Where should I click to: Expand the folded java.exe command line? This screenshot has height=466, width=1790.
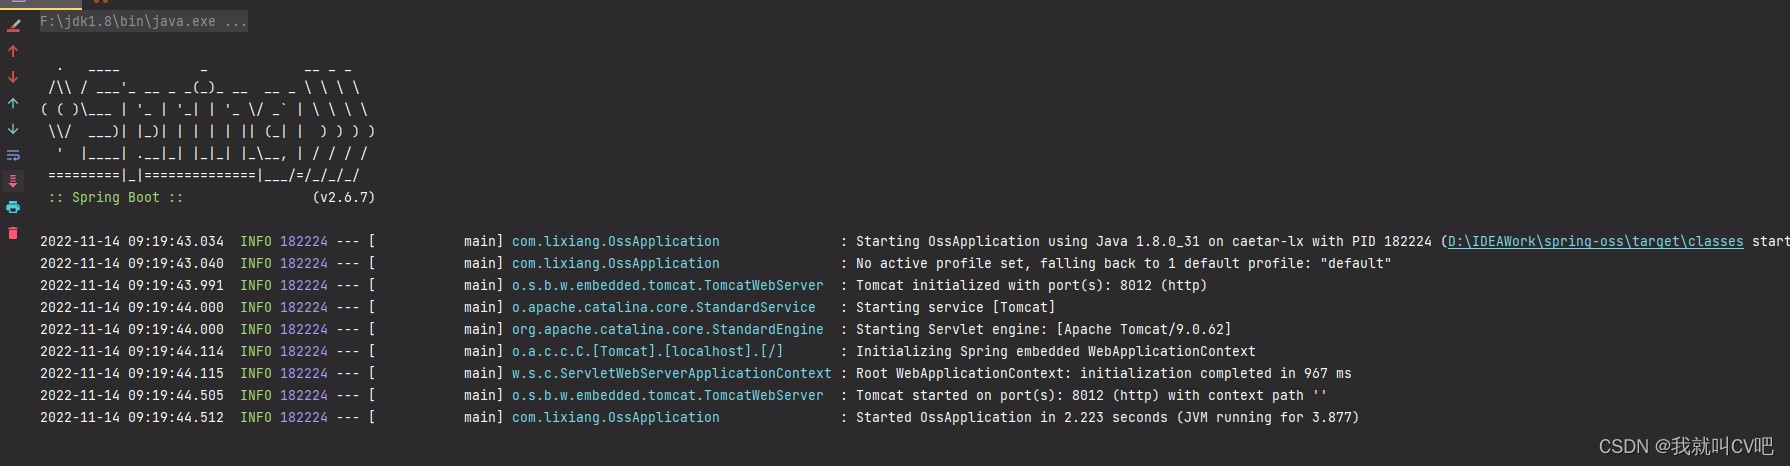143,21
